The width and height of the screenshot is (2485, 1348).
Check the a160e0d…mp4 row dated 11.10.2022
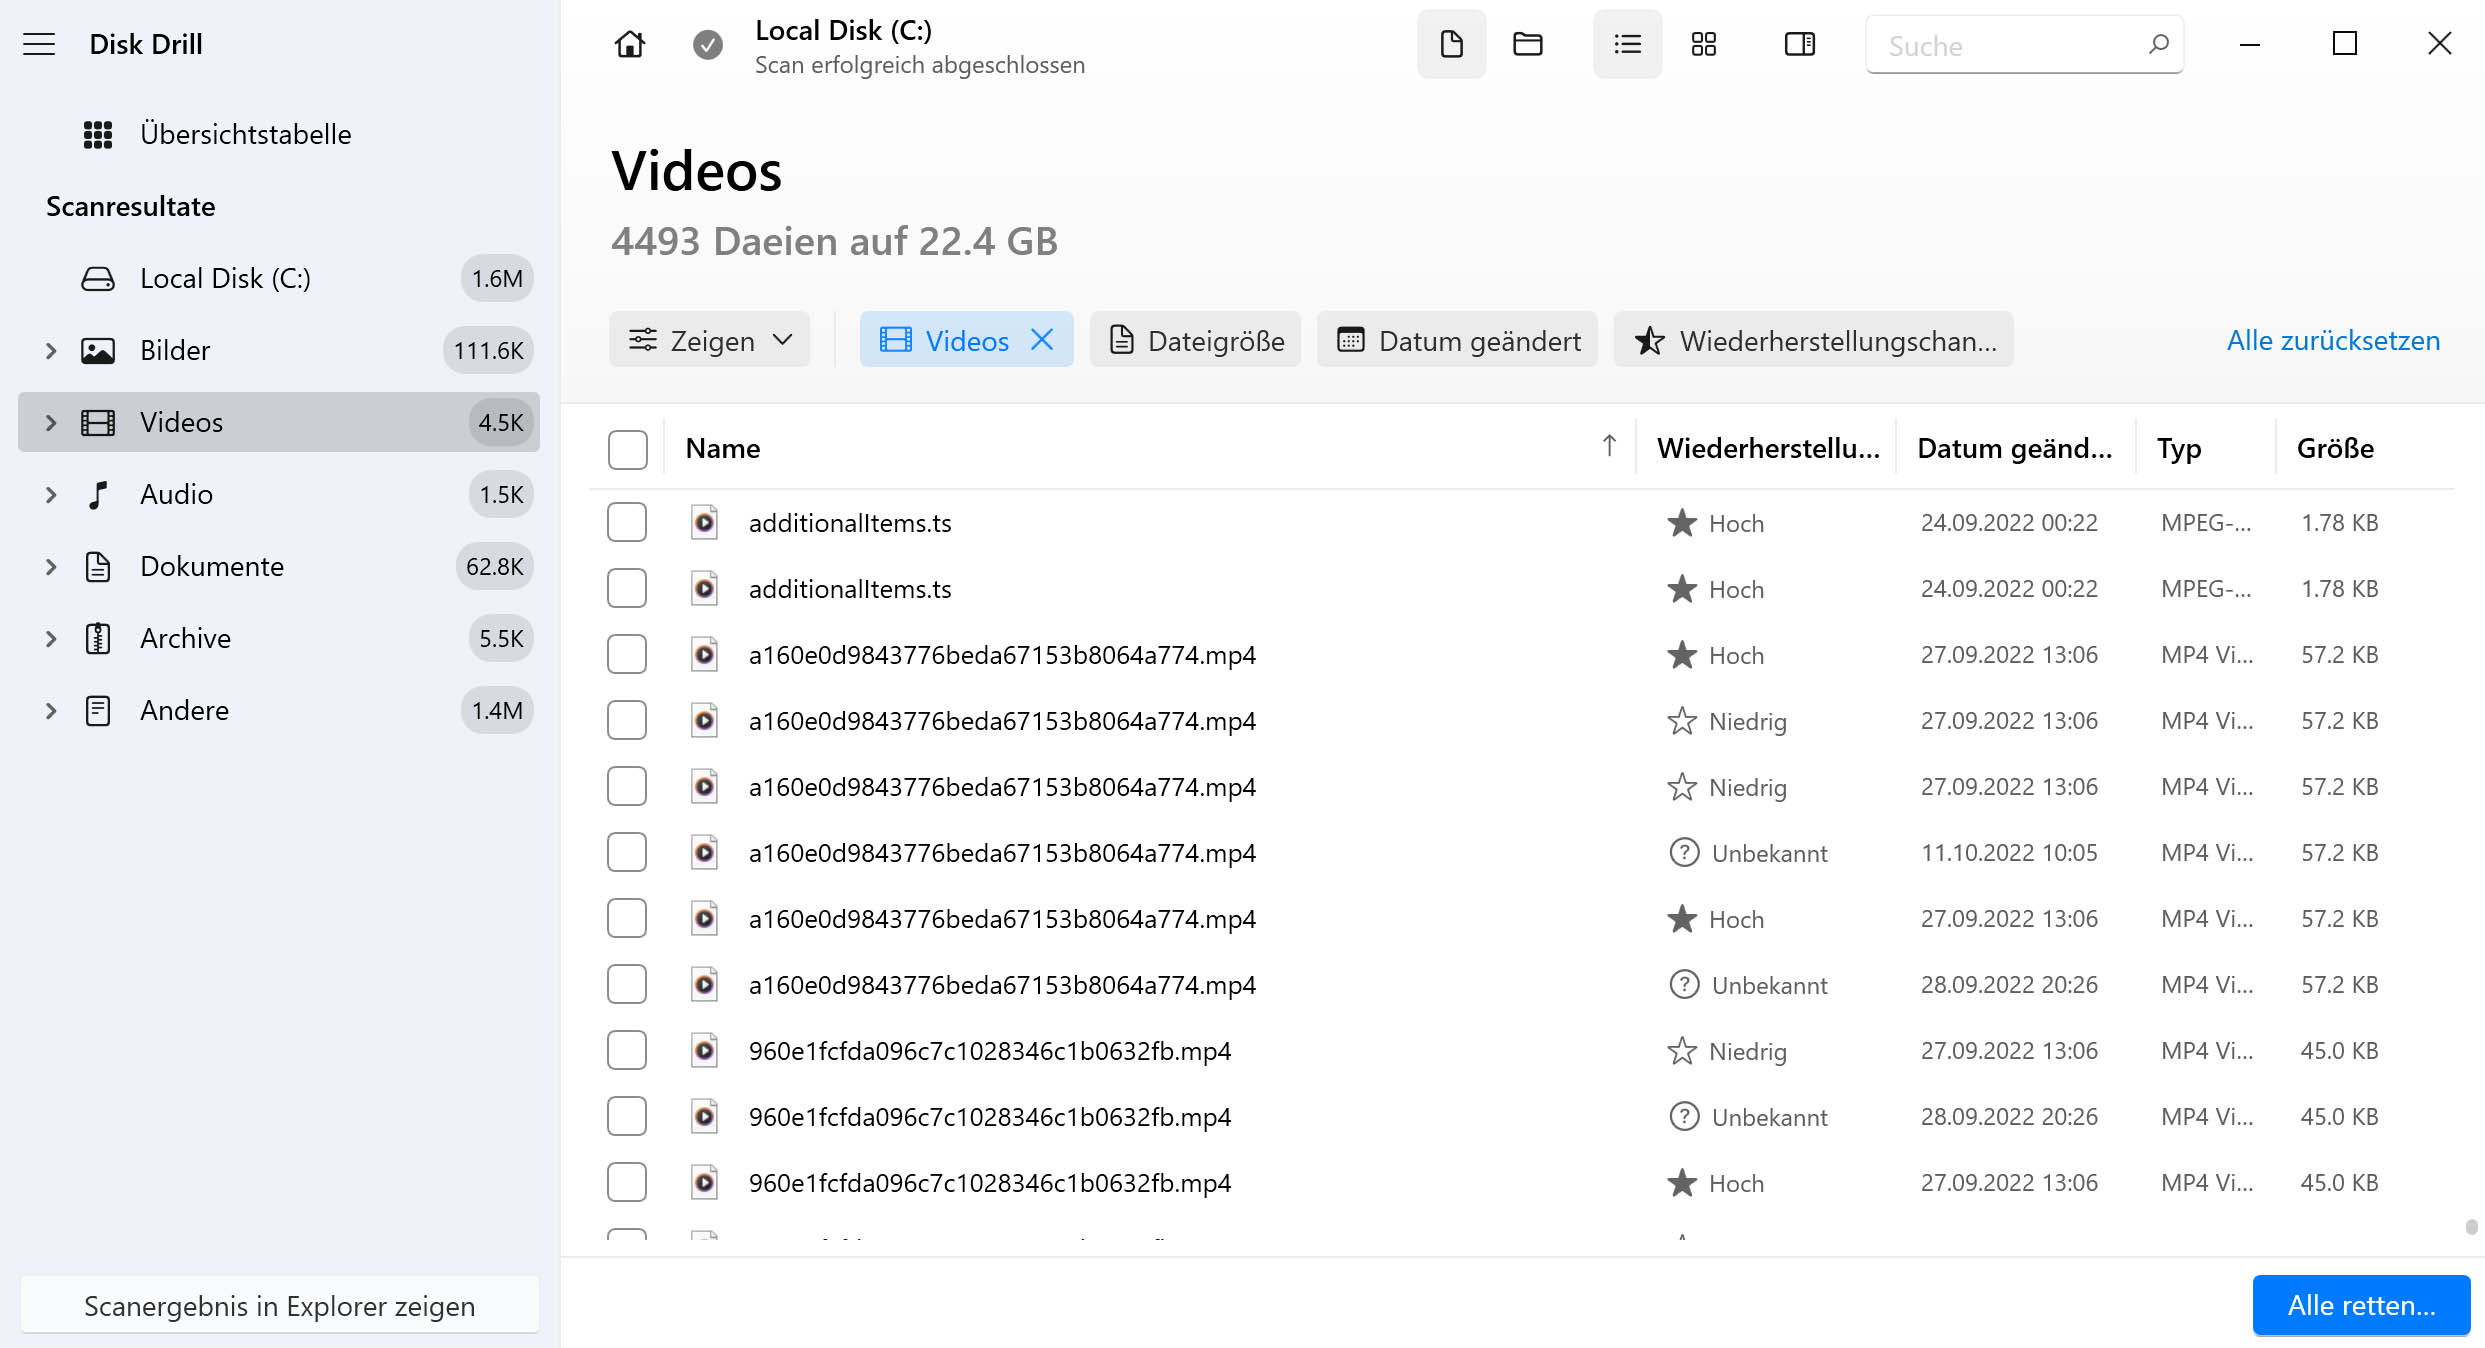point(627,853)
